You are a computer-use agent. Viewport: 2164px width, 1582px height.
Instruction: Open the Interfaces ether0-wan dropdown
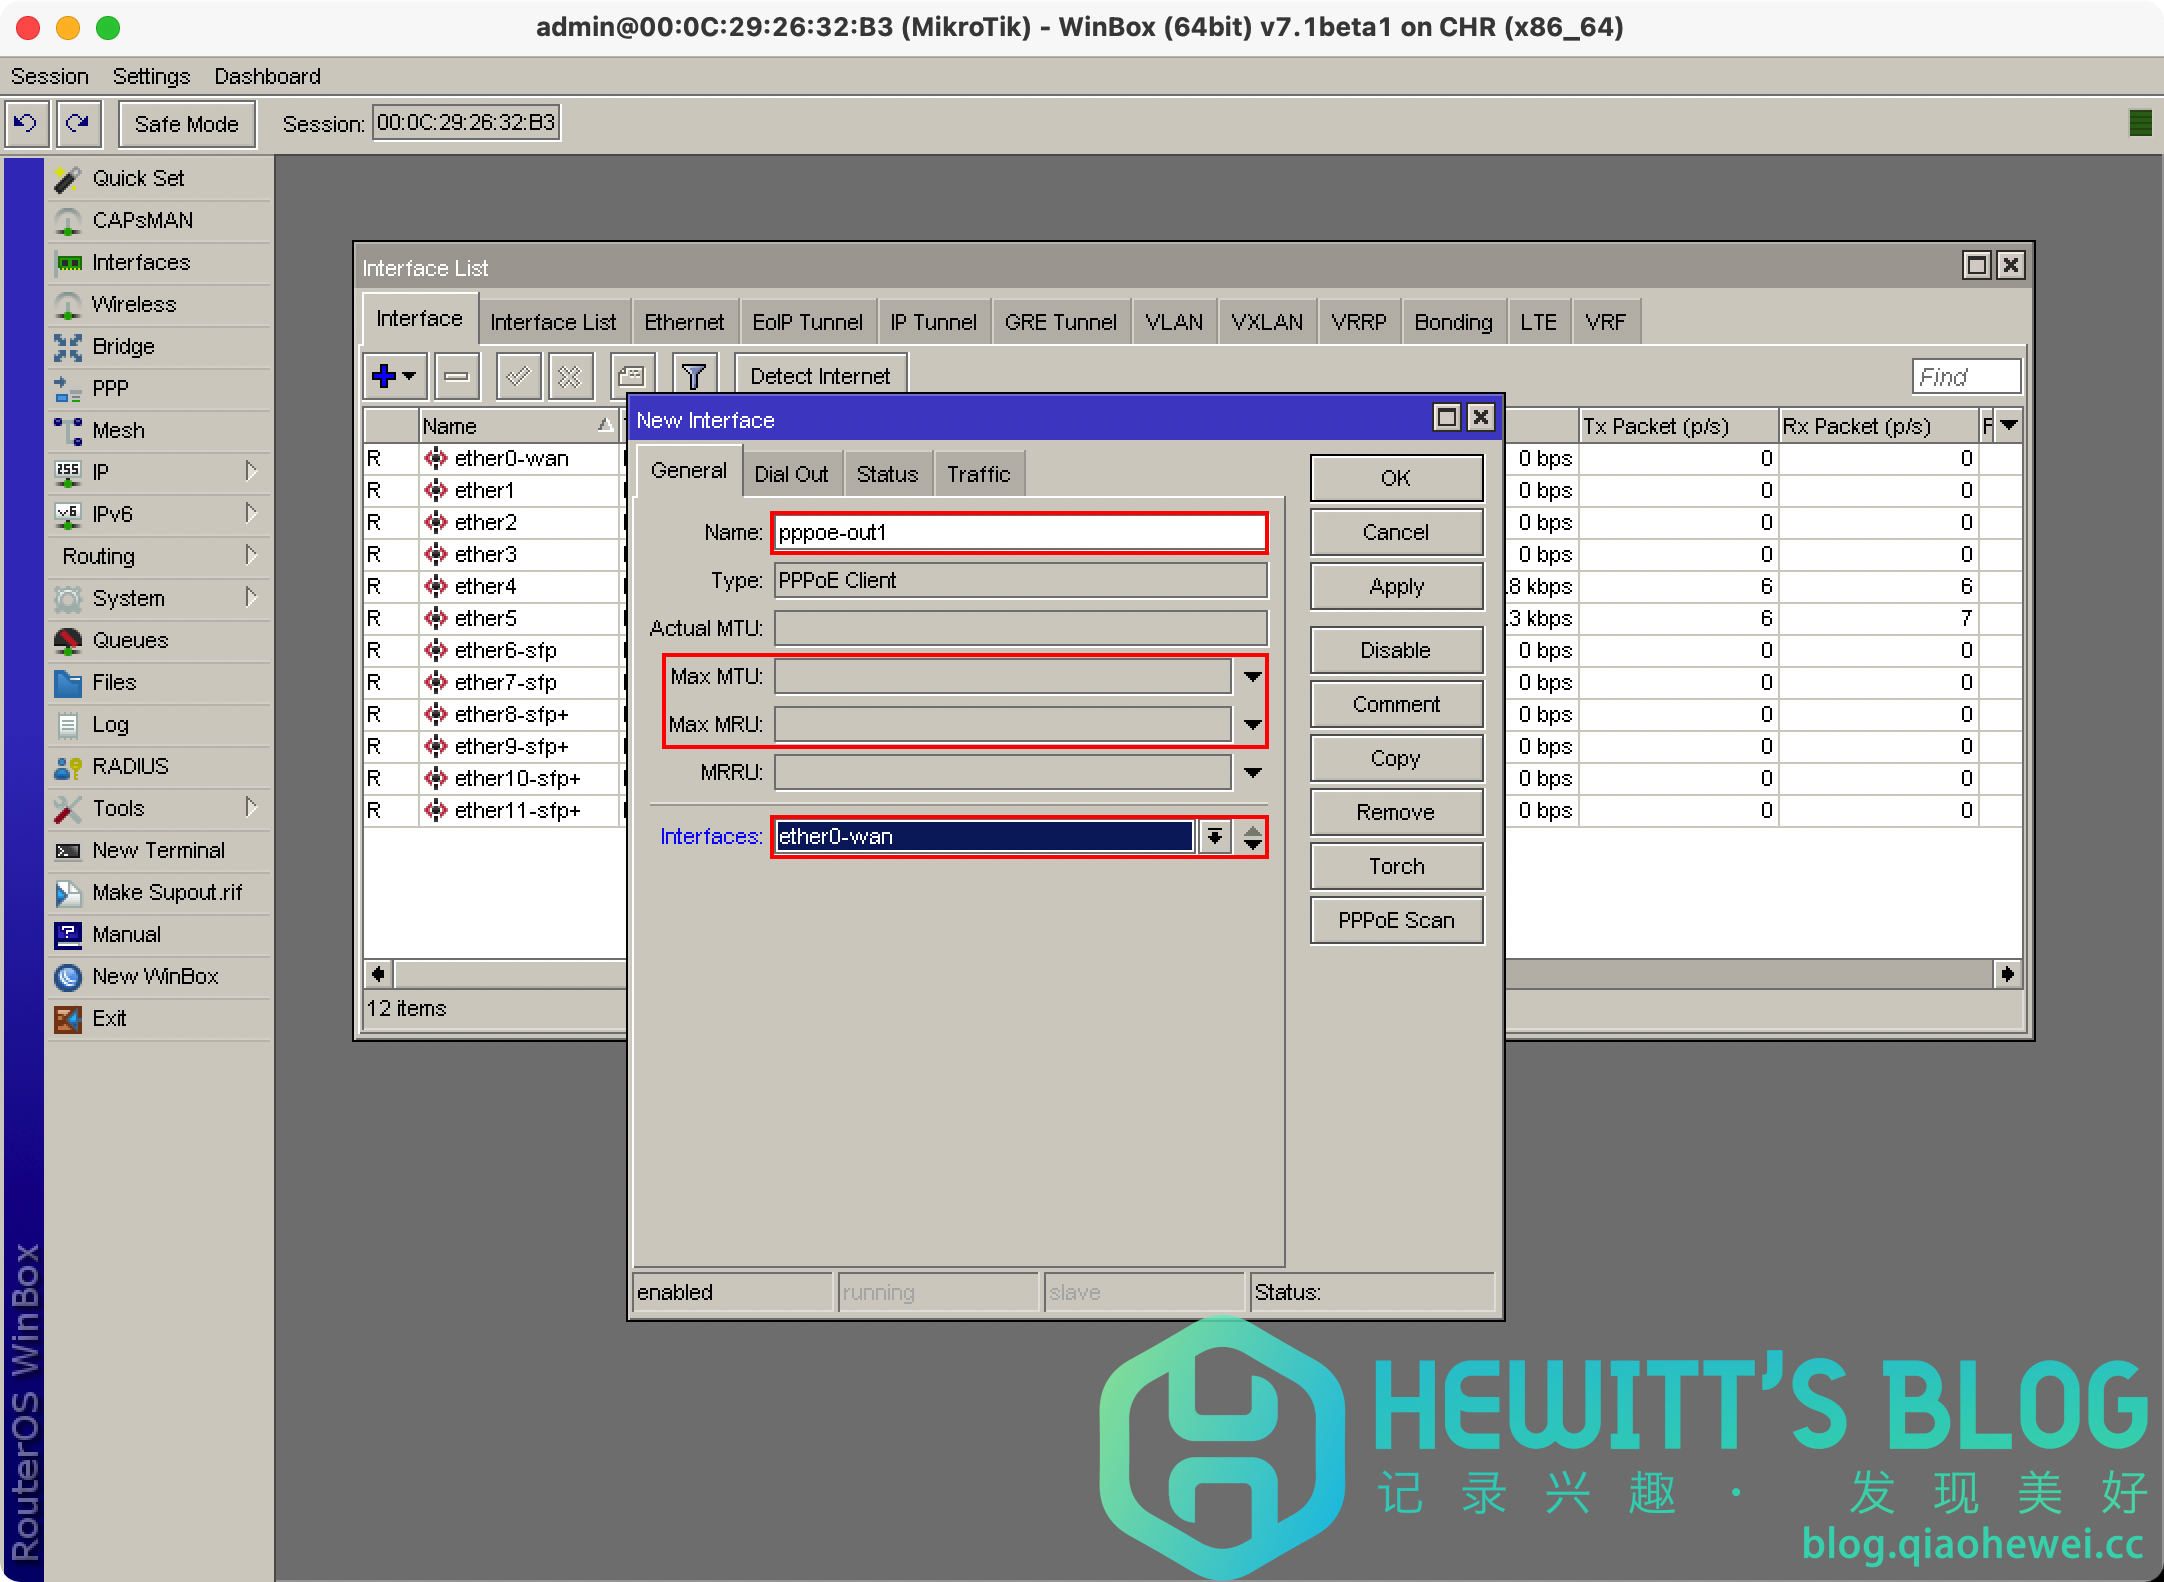(1214, 836)
